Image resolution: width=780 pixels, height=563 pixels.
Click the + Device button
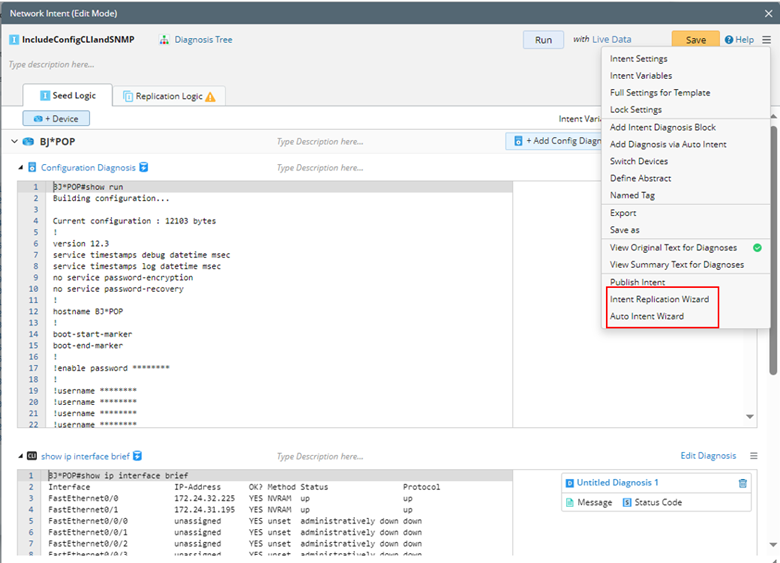coord(56,119)
